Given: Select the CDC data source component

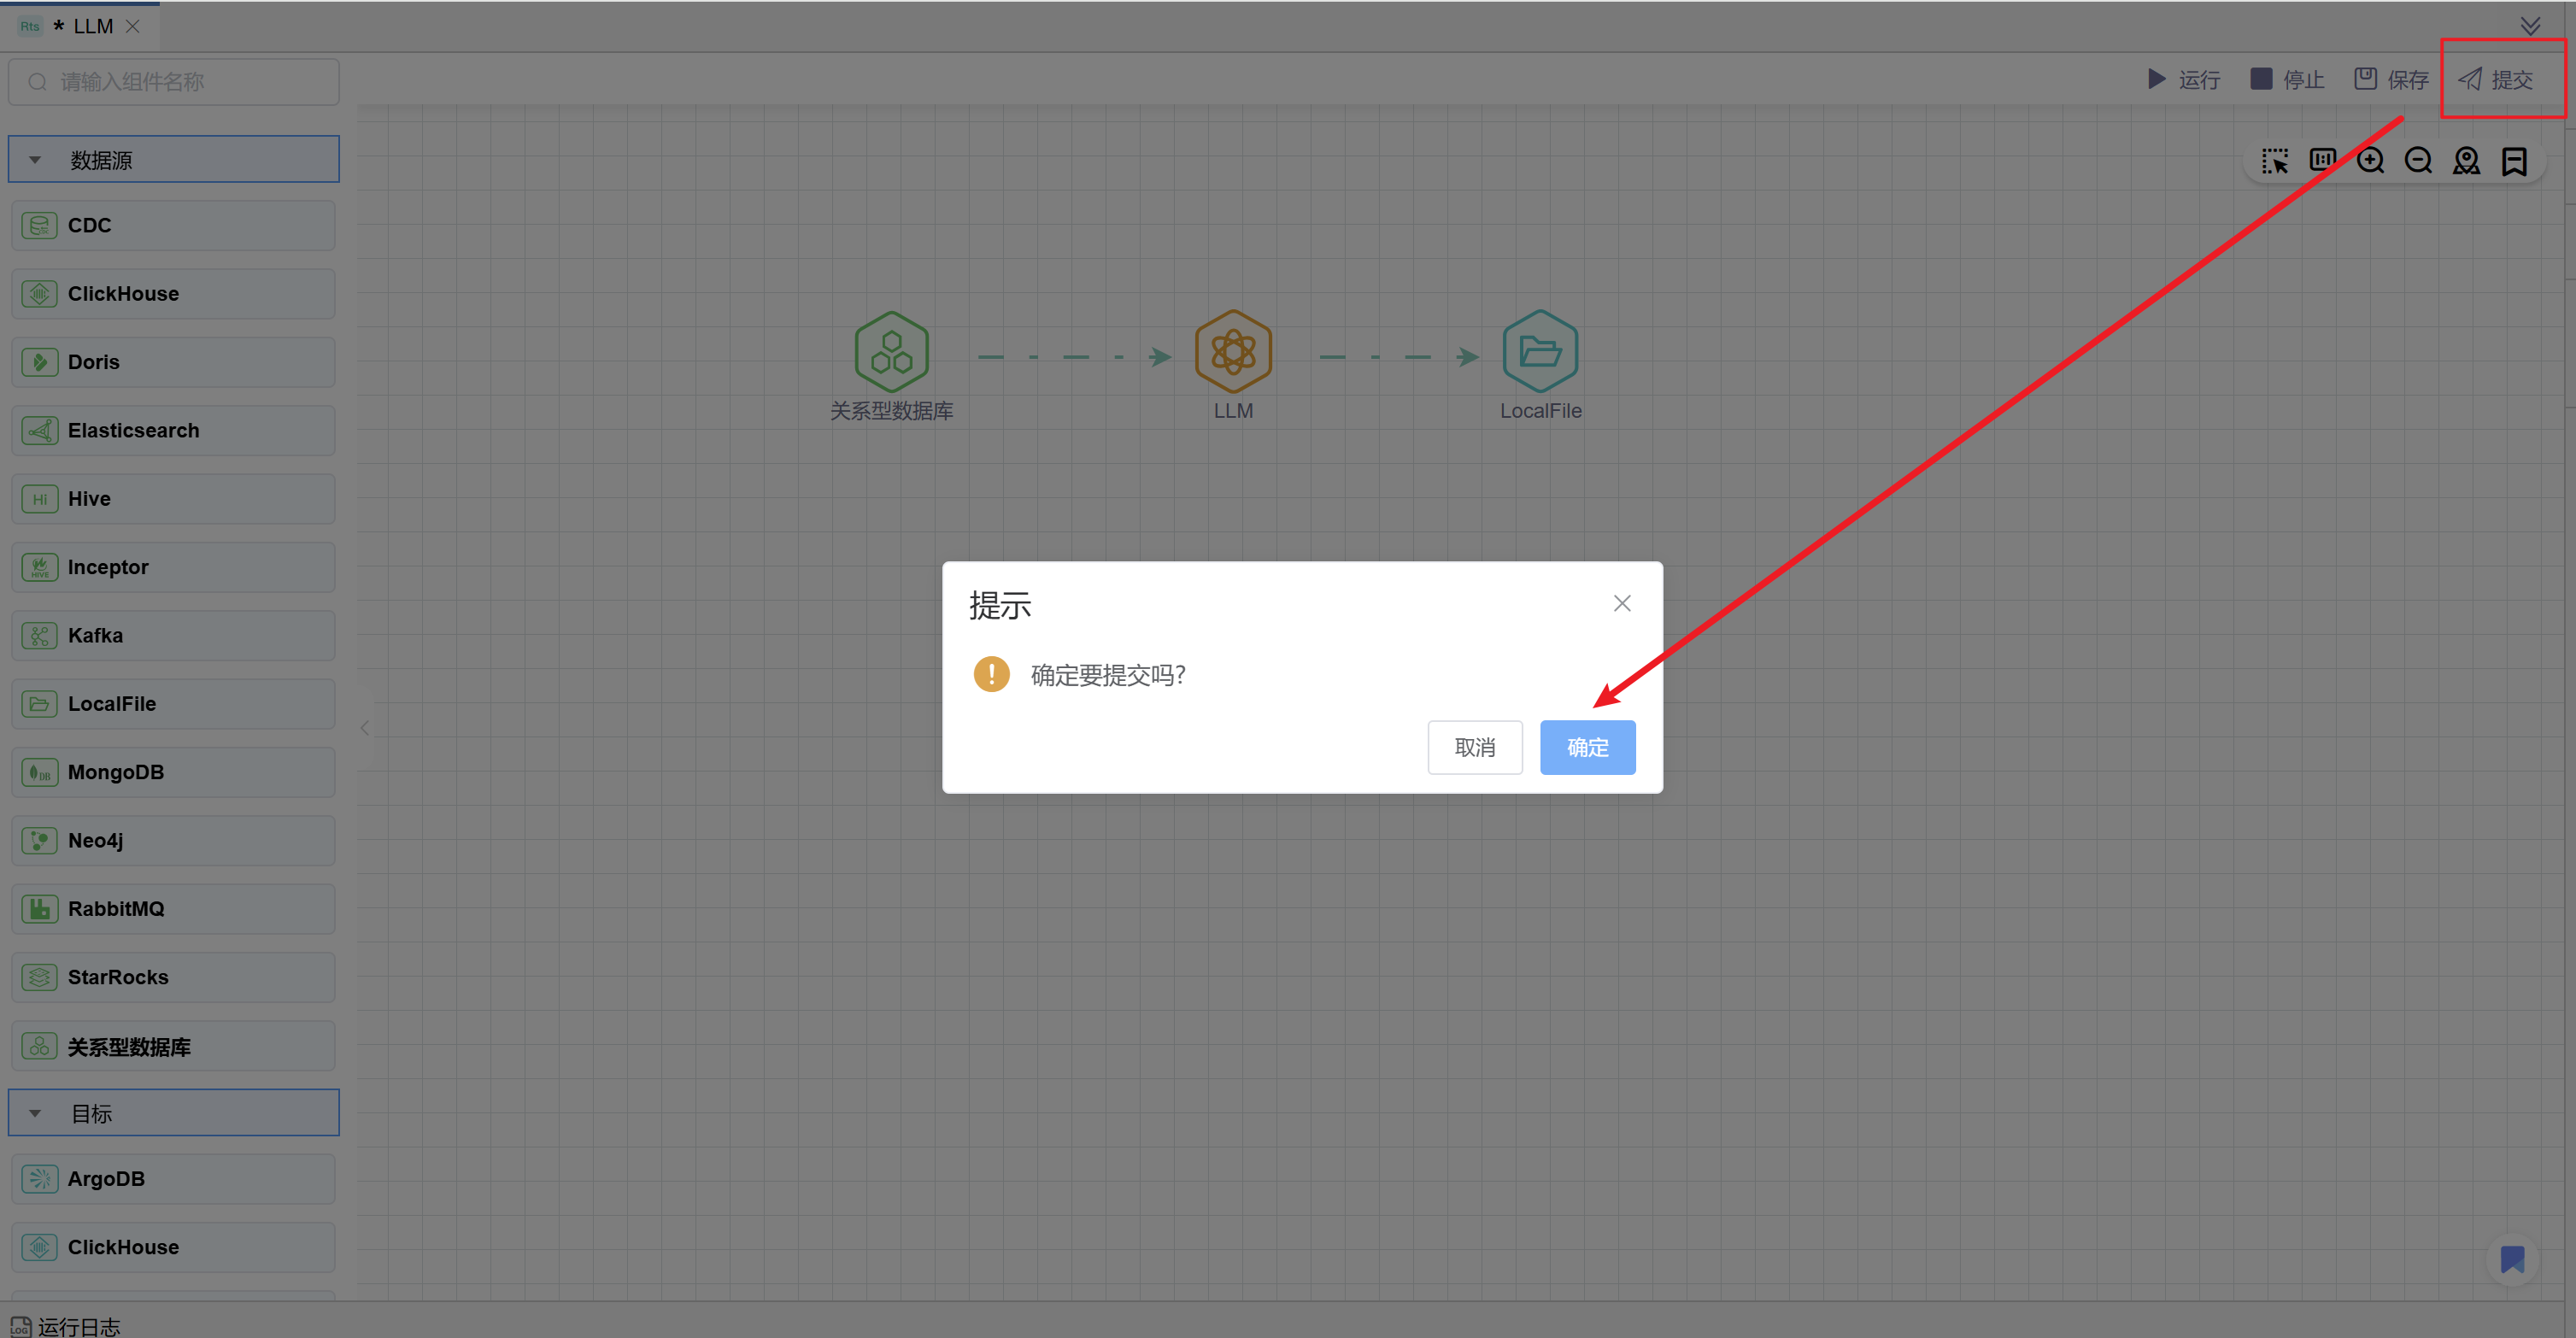Looking at the screenshot, I should tap(174, 225).
